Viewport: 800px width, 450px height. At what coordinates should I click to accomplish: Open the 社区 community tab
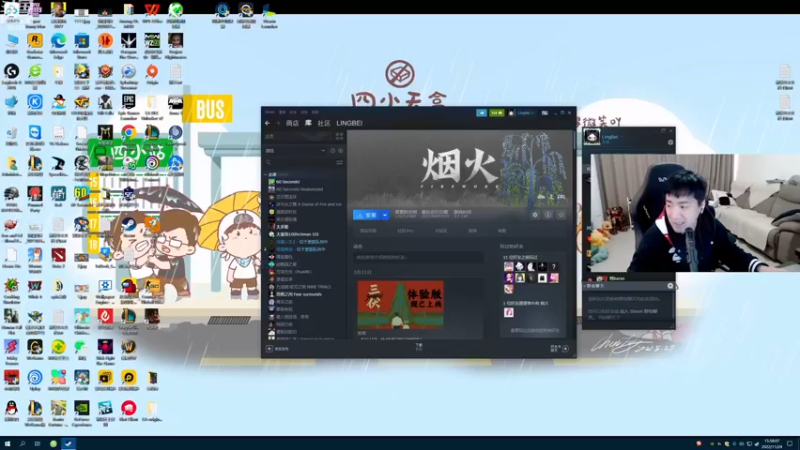point(324,123)
